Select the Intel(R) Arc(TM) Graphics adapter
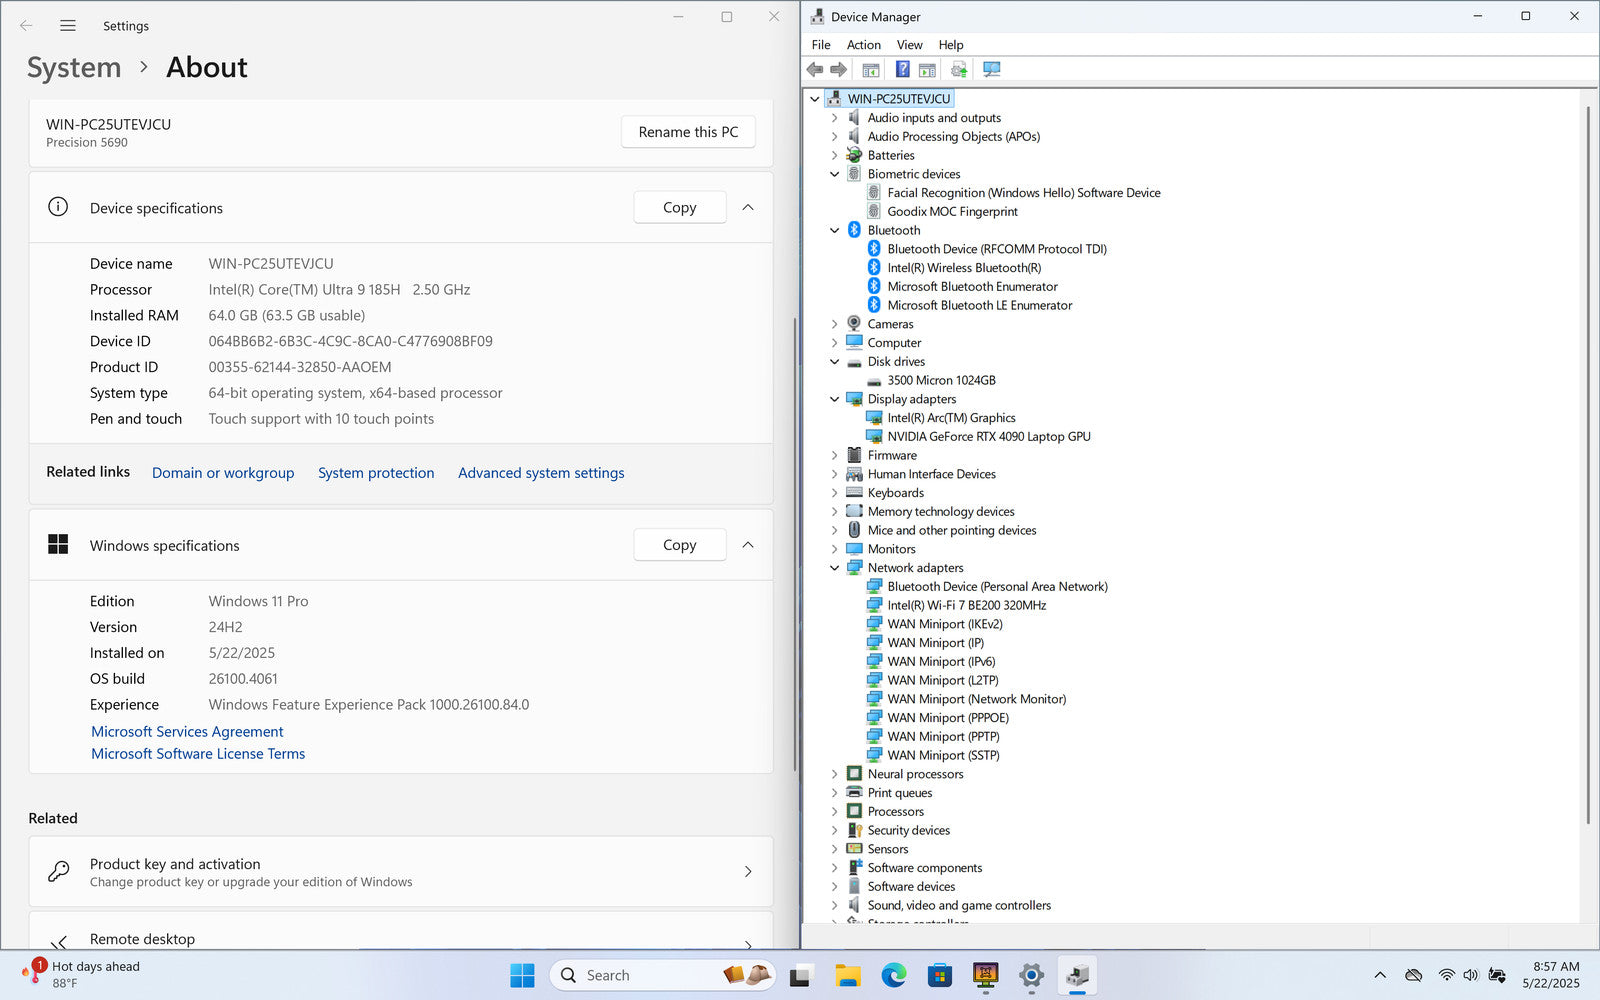The image size is (1600, 1000). pos(951,418)
